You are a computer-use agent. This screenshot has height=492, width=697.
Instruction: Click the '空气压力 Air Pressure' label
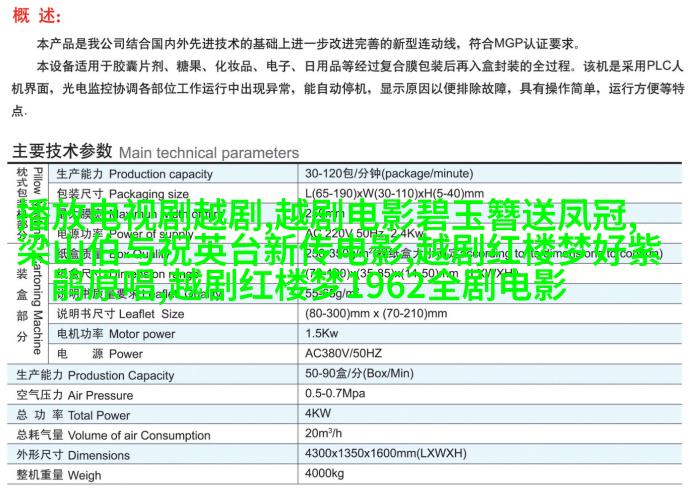point(75,395)
